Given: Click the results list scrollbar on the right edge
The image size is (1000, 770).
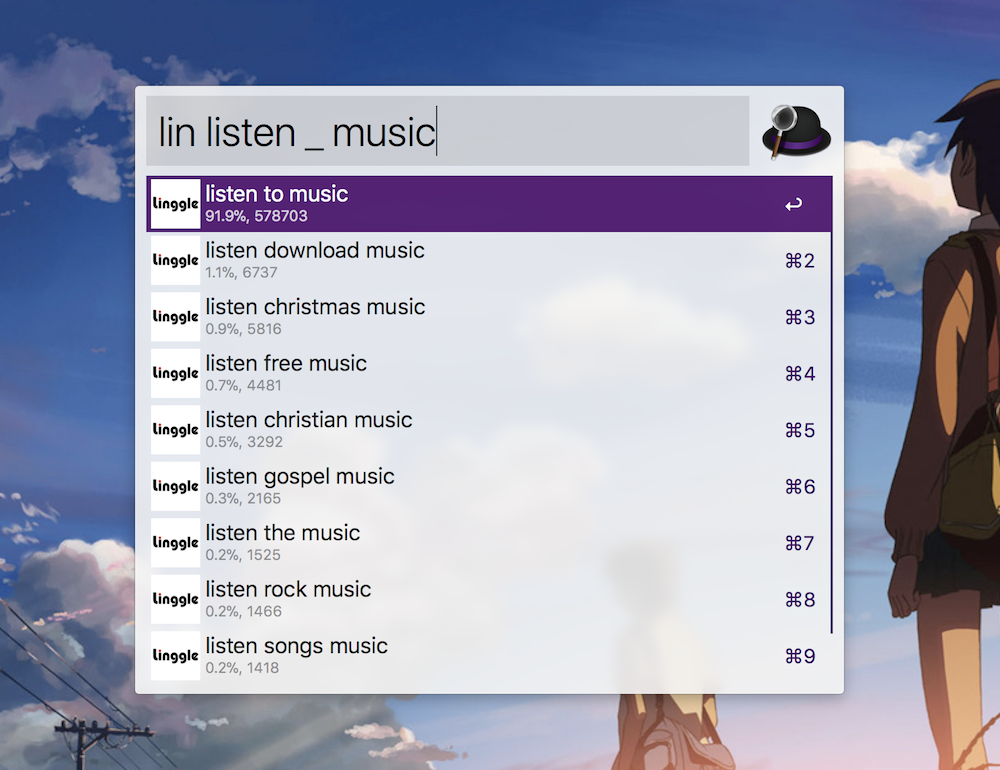Looking at the screenshot, I should pos(831,400).
